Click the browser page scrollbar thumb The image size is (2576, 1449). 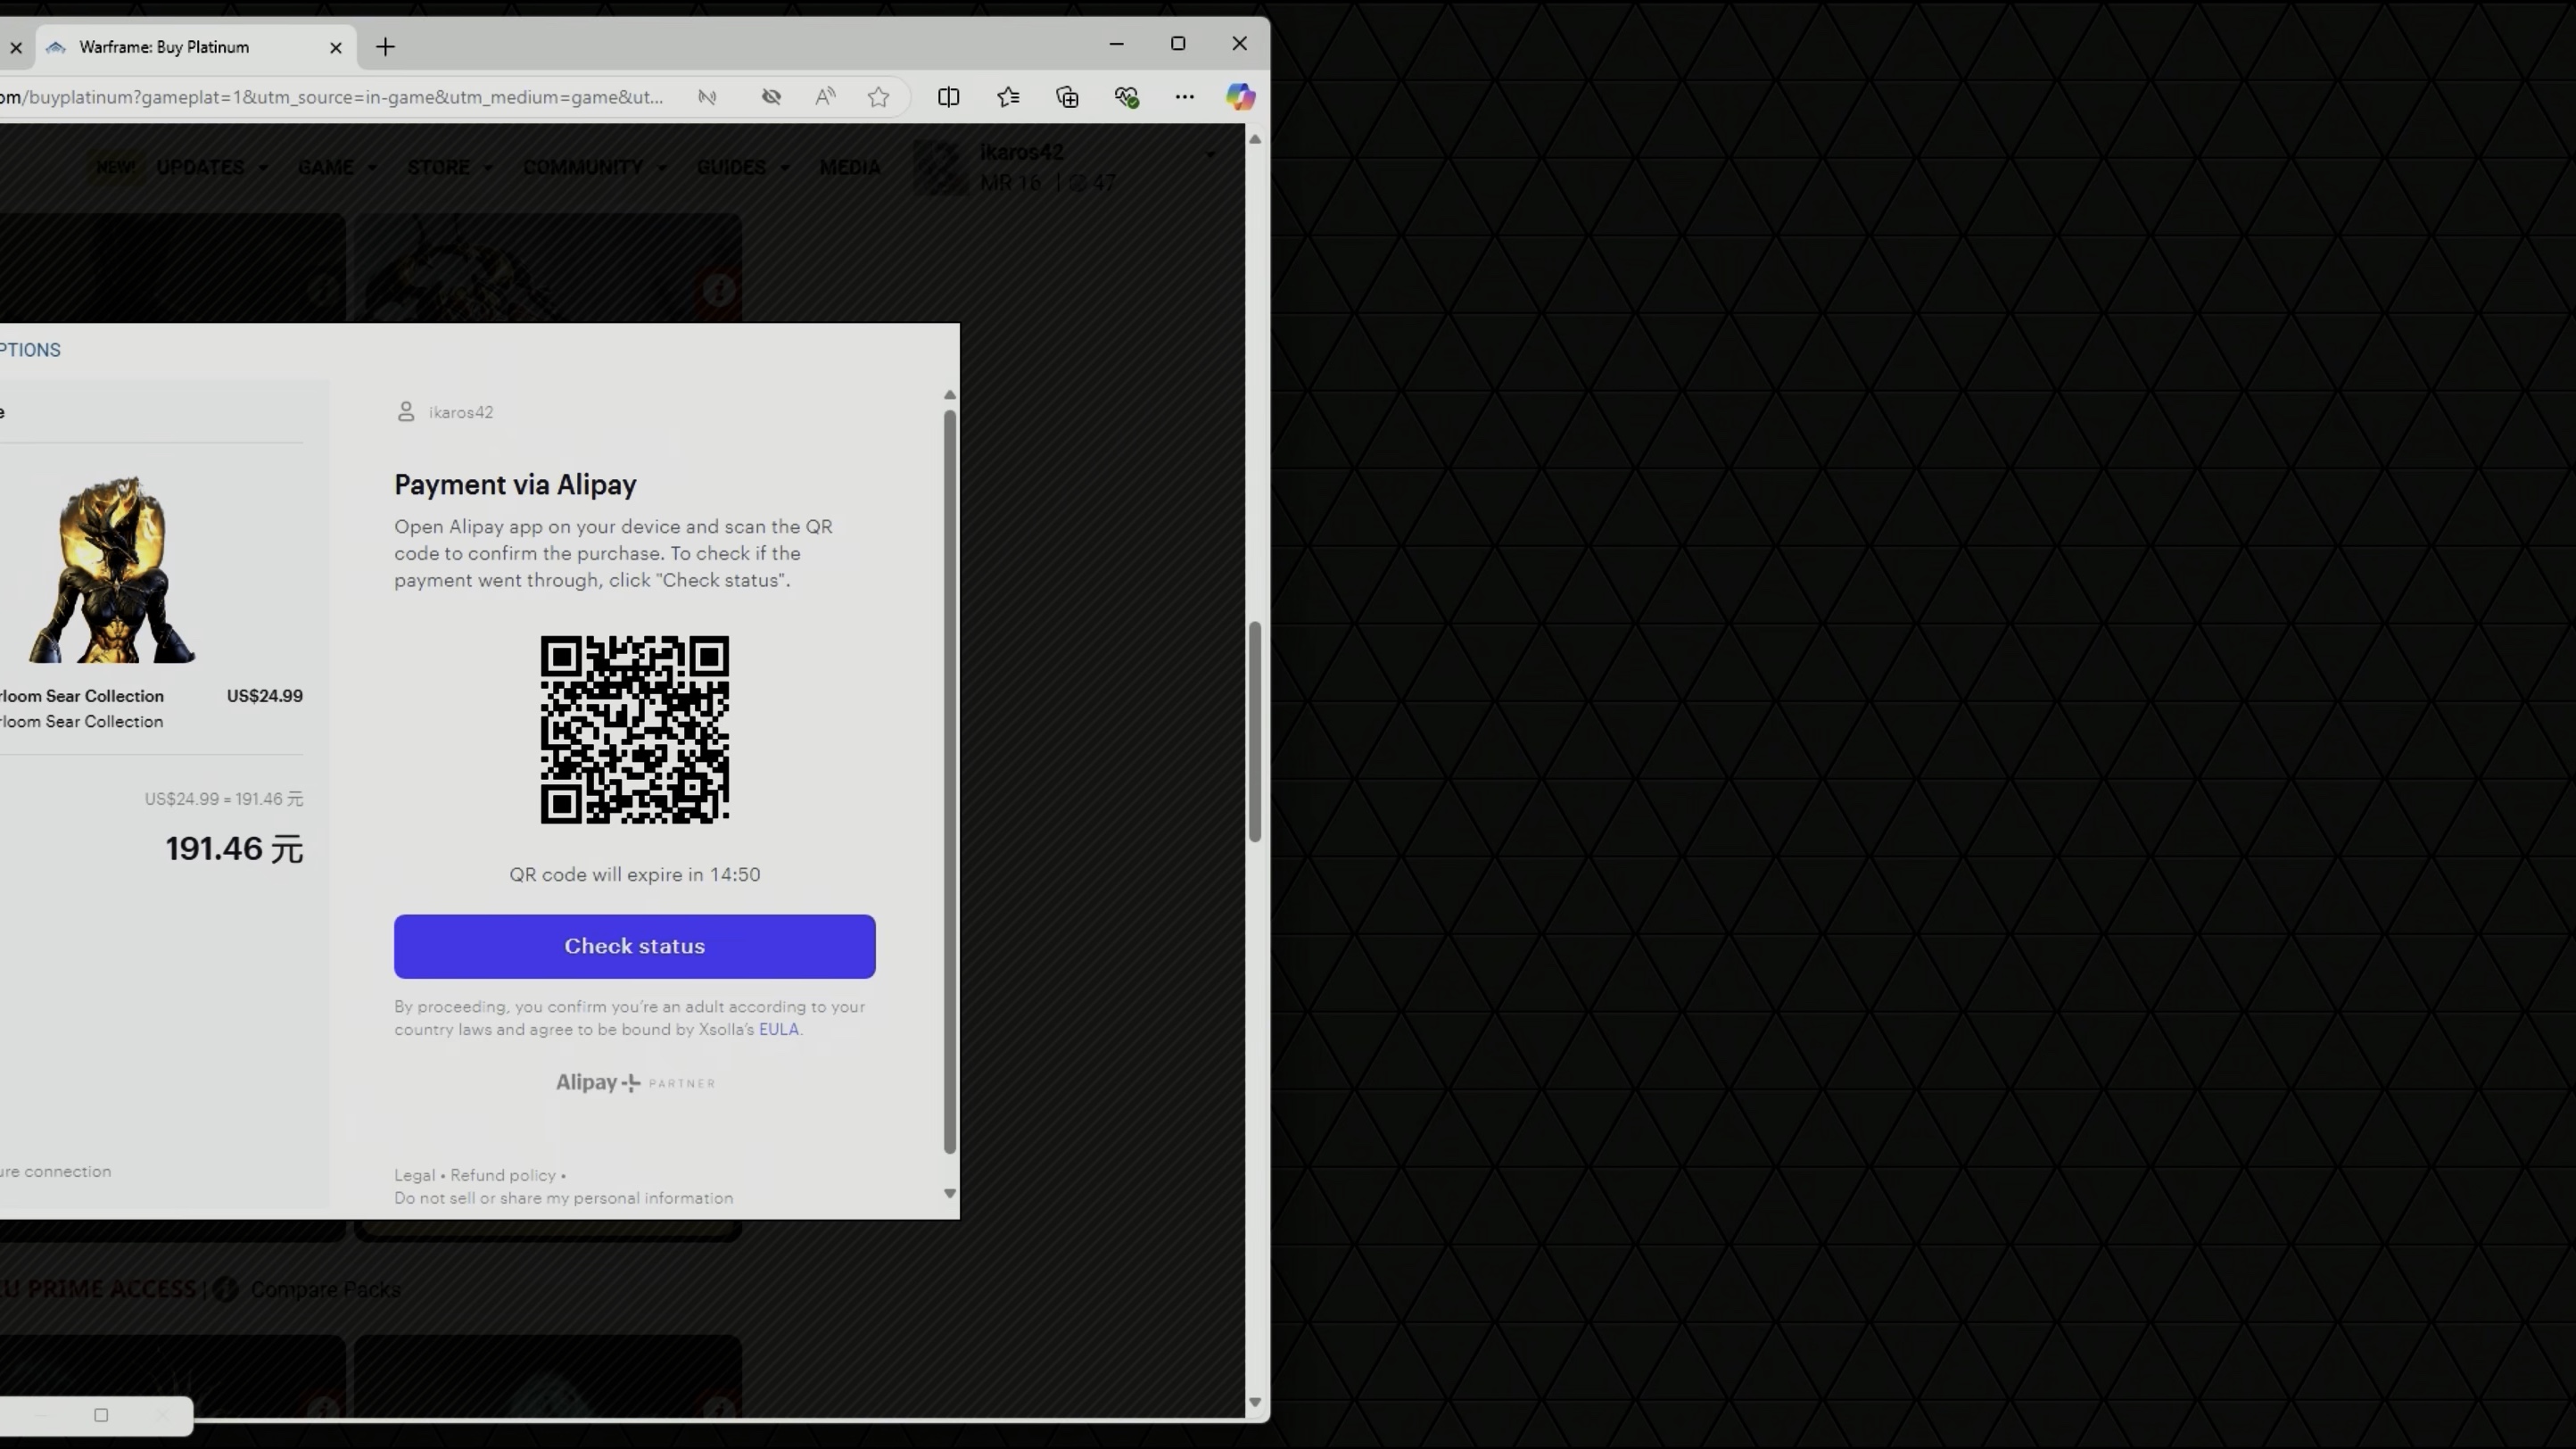[x=1254, y=731]
